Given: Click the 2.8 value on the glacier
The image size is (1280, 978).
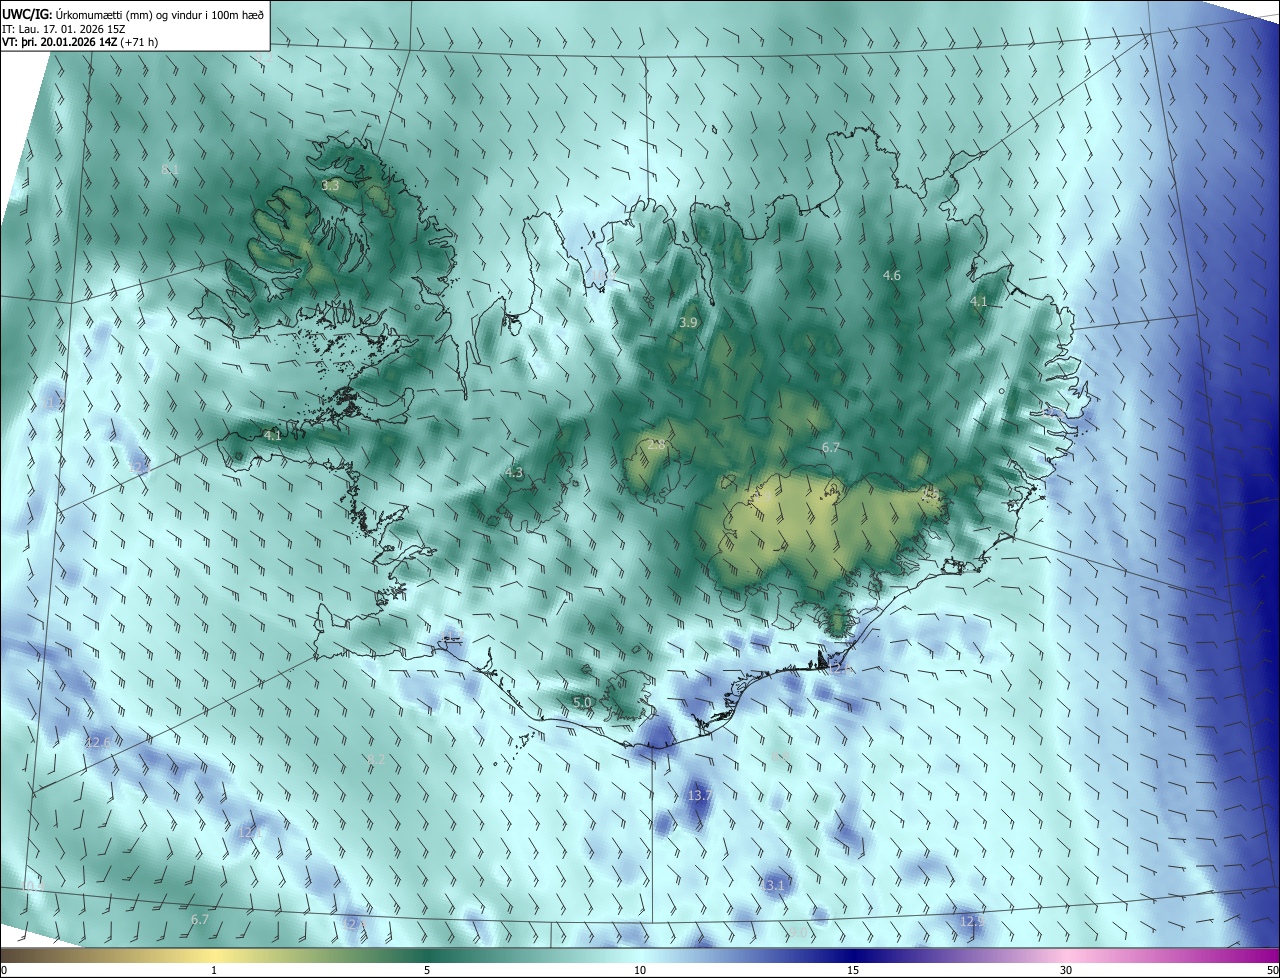Looking at the screenshot, I should tap(657, 444).
